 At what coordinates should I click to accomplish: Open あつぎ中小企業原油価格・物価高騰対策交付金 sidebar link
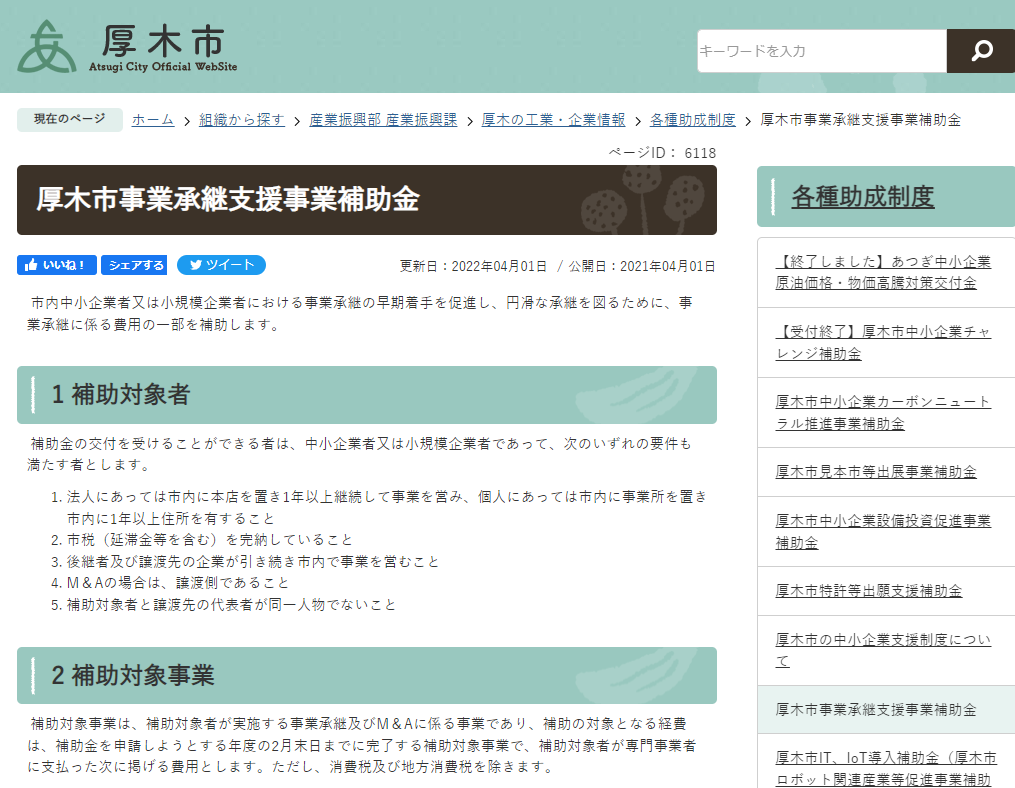point(883,272)
